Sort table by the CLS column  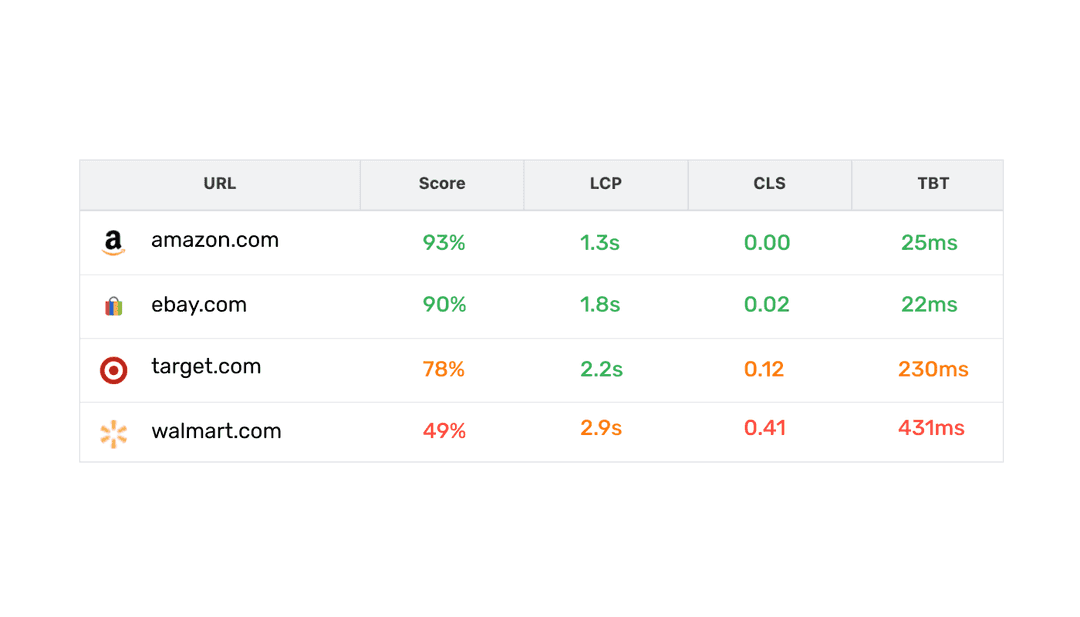[x=769, y=184]
